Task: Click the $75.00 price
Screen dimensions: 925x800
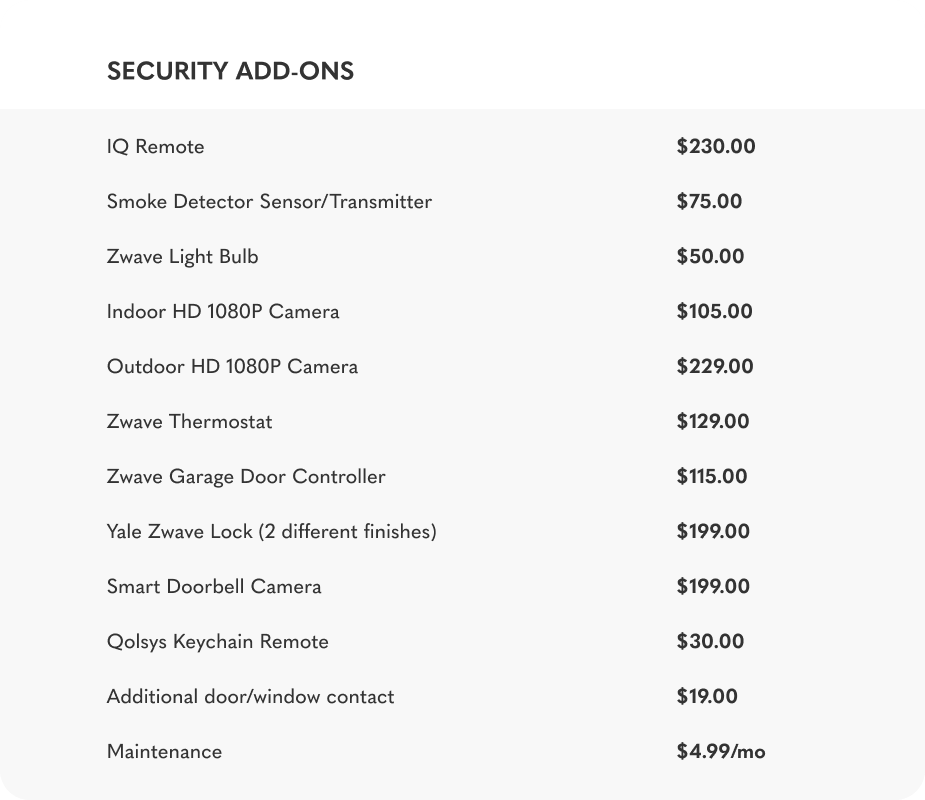Action: tap(709, 201)
